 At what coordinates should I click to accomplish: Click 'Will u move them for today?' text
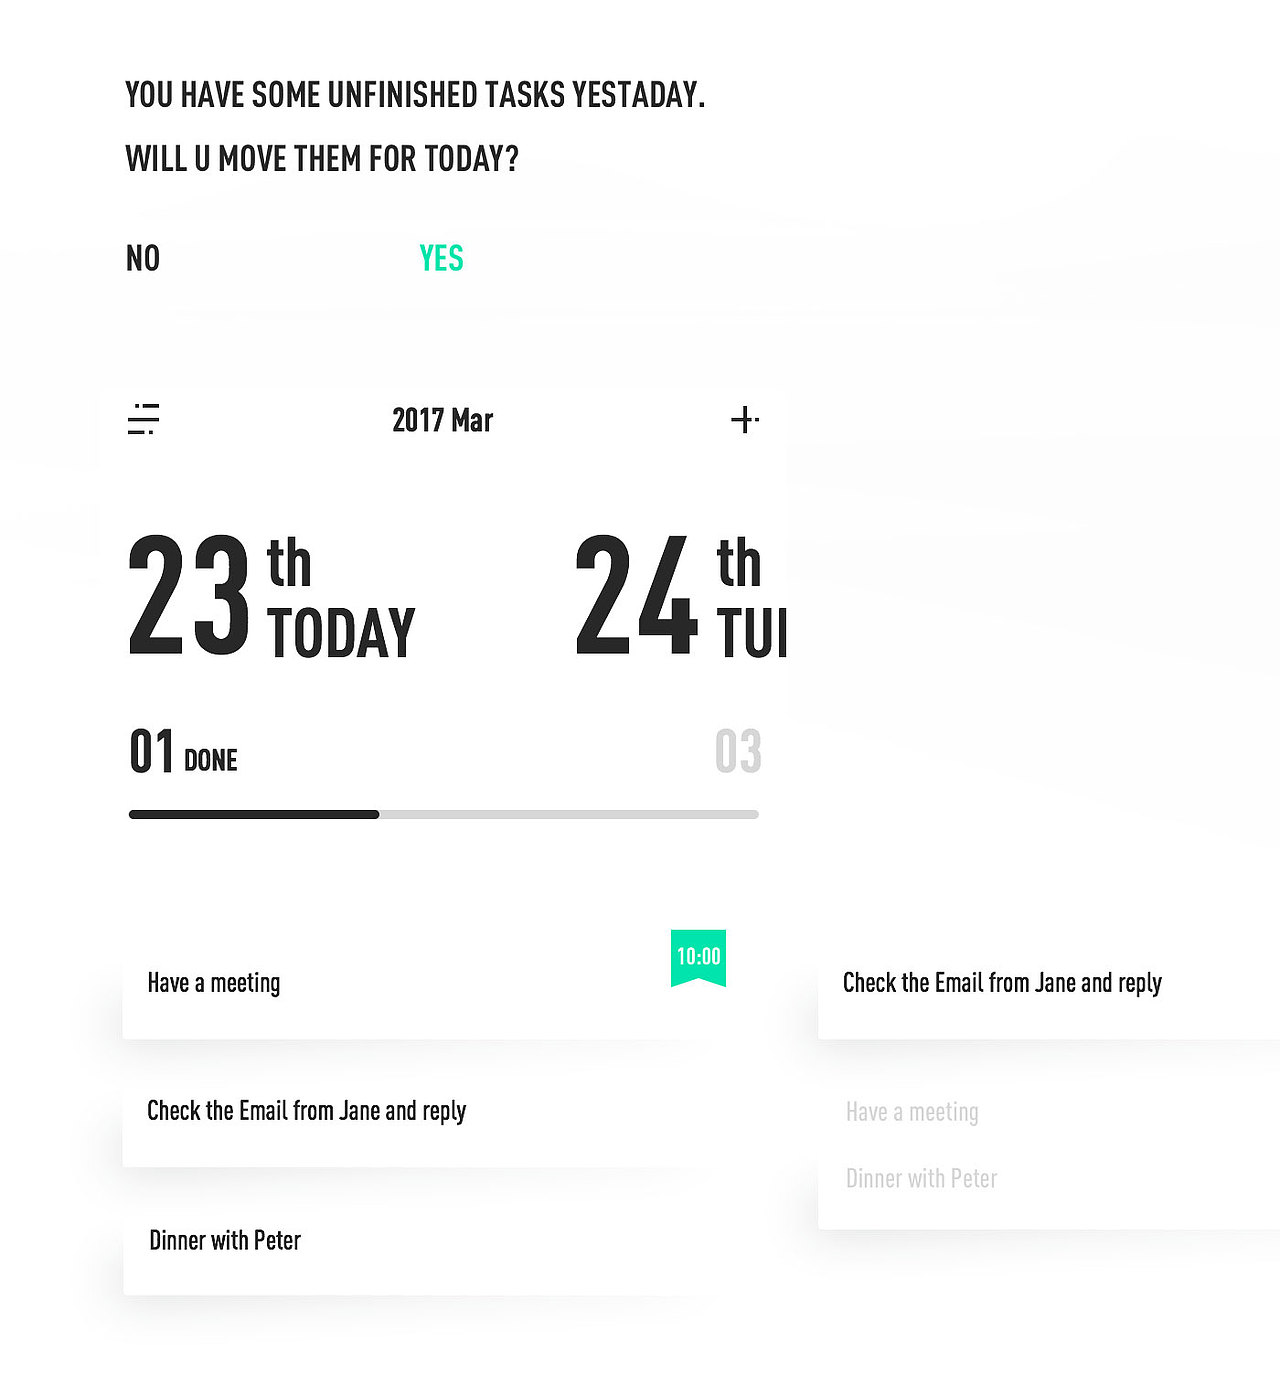pos(322,159)
